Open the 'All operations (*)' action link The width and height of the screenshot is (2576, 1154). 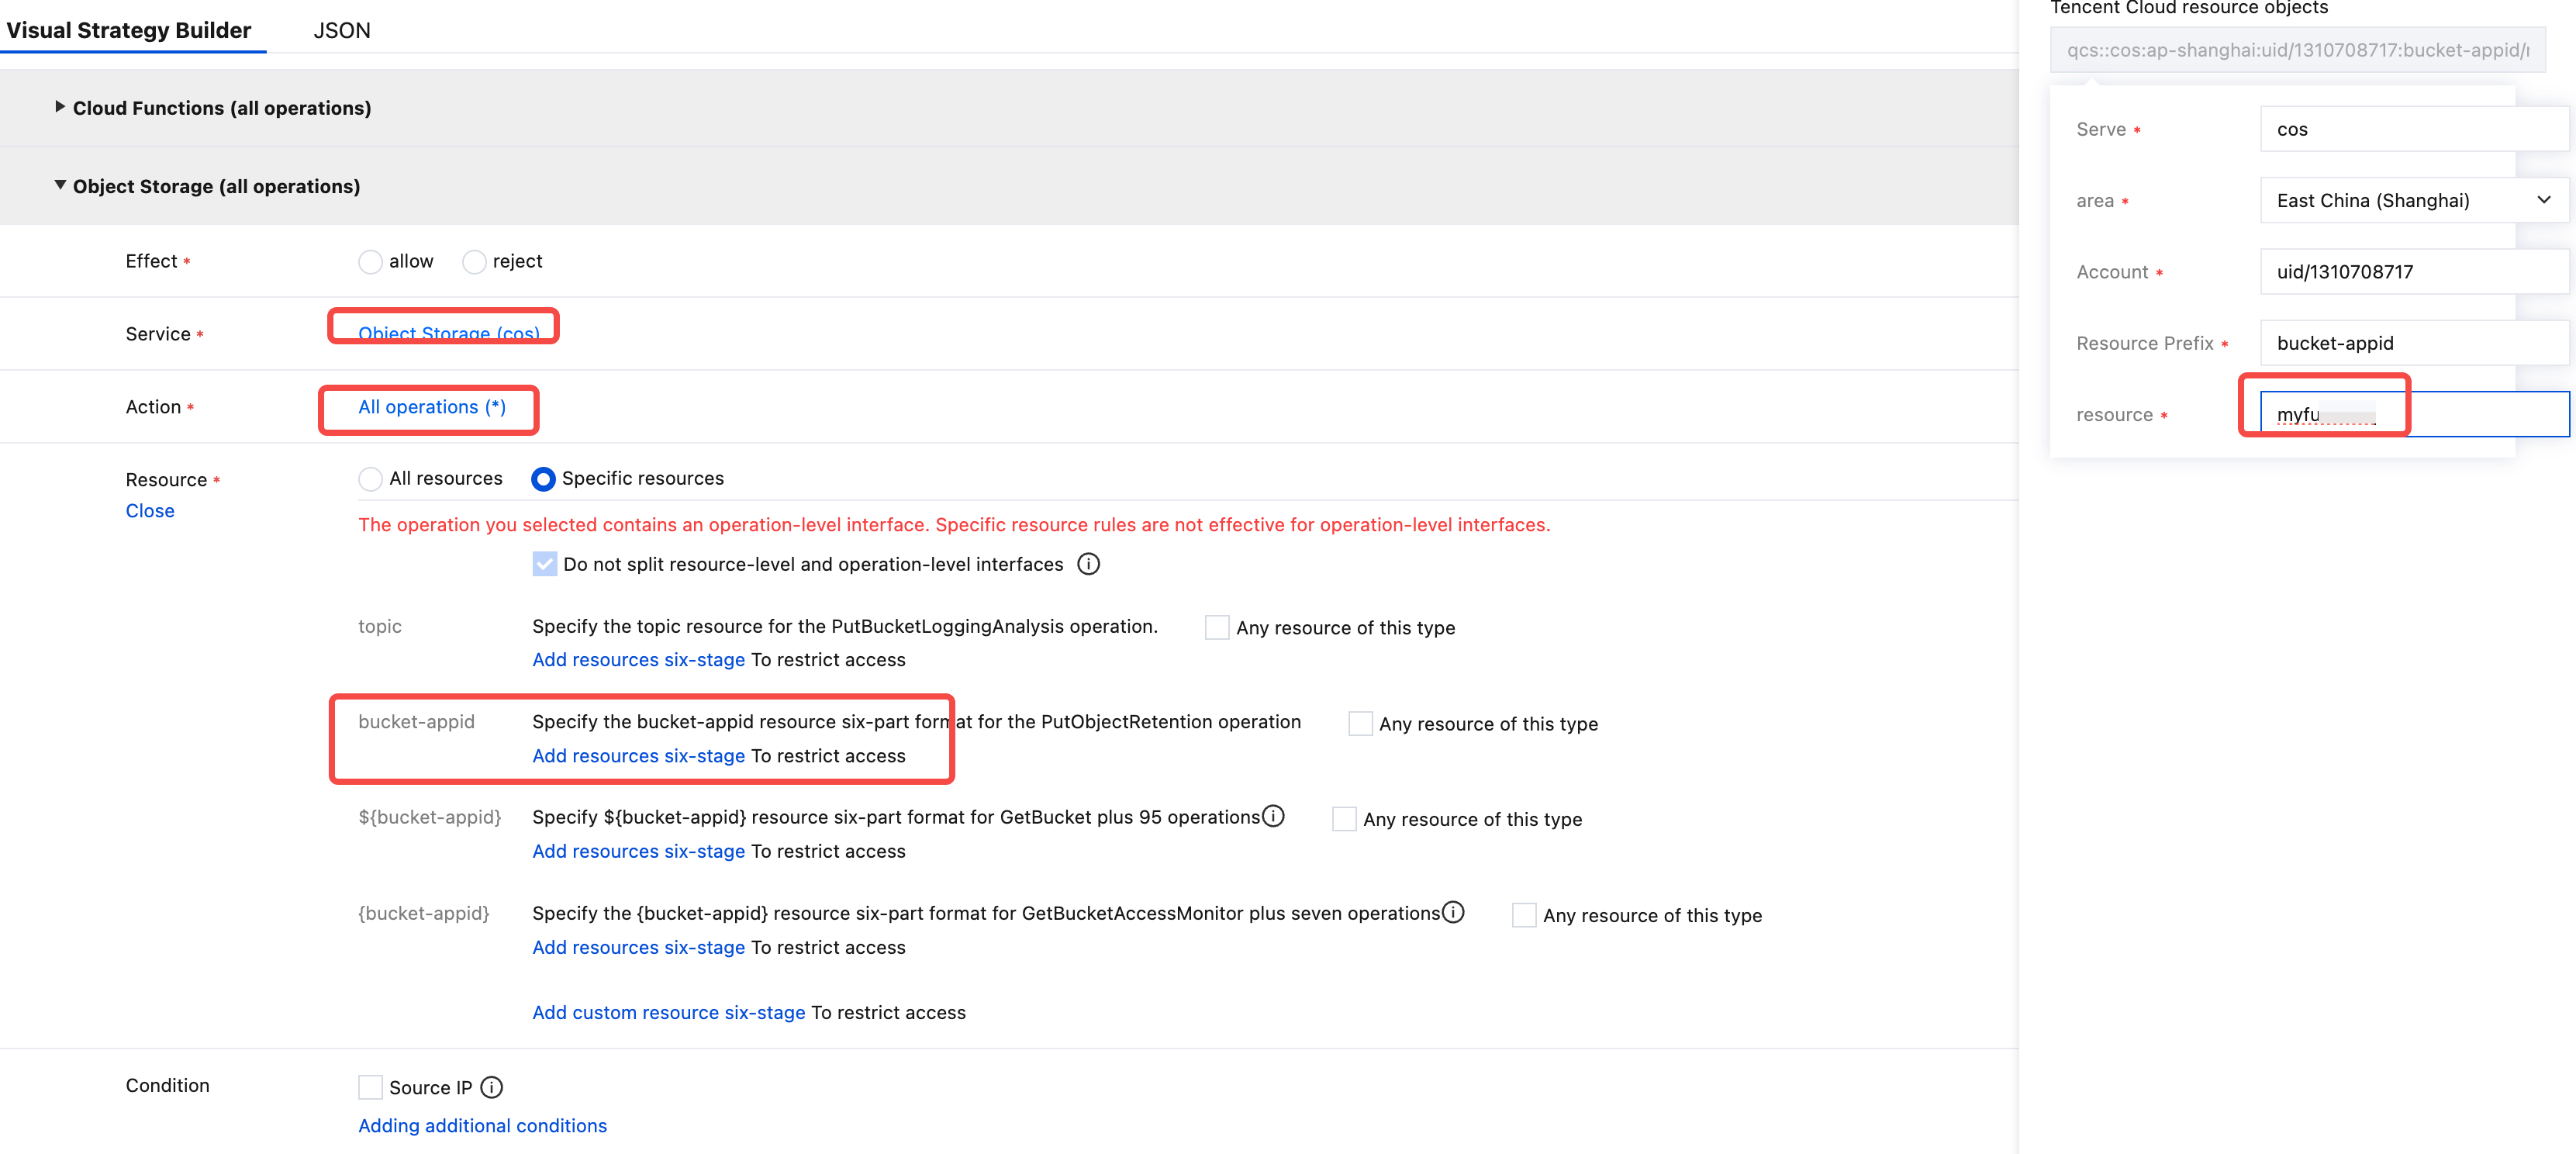tap(432, 407)
